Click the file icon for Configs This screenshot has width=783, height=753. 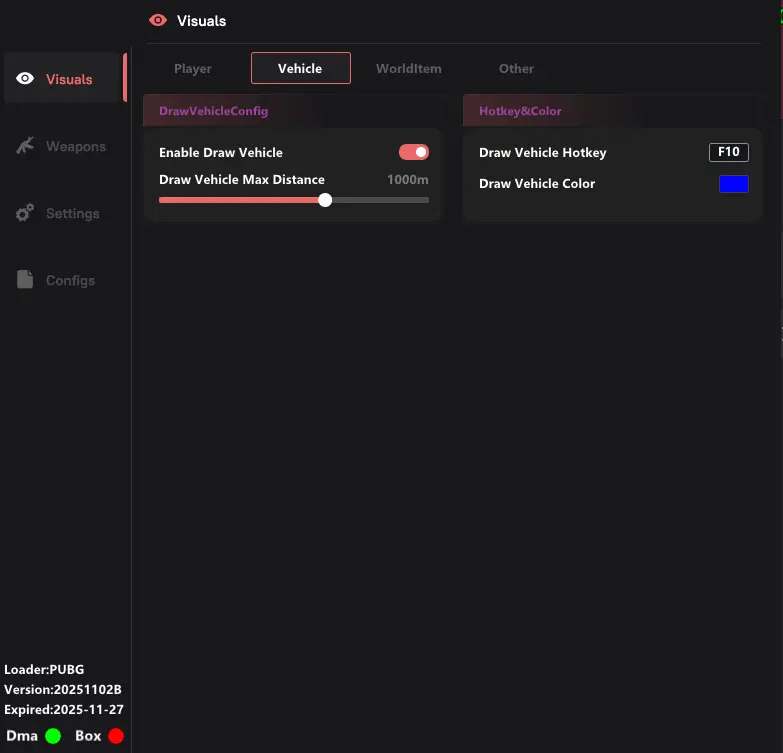(25, 280)
